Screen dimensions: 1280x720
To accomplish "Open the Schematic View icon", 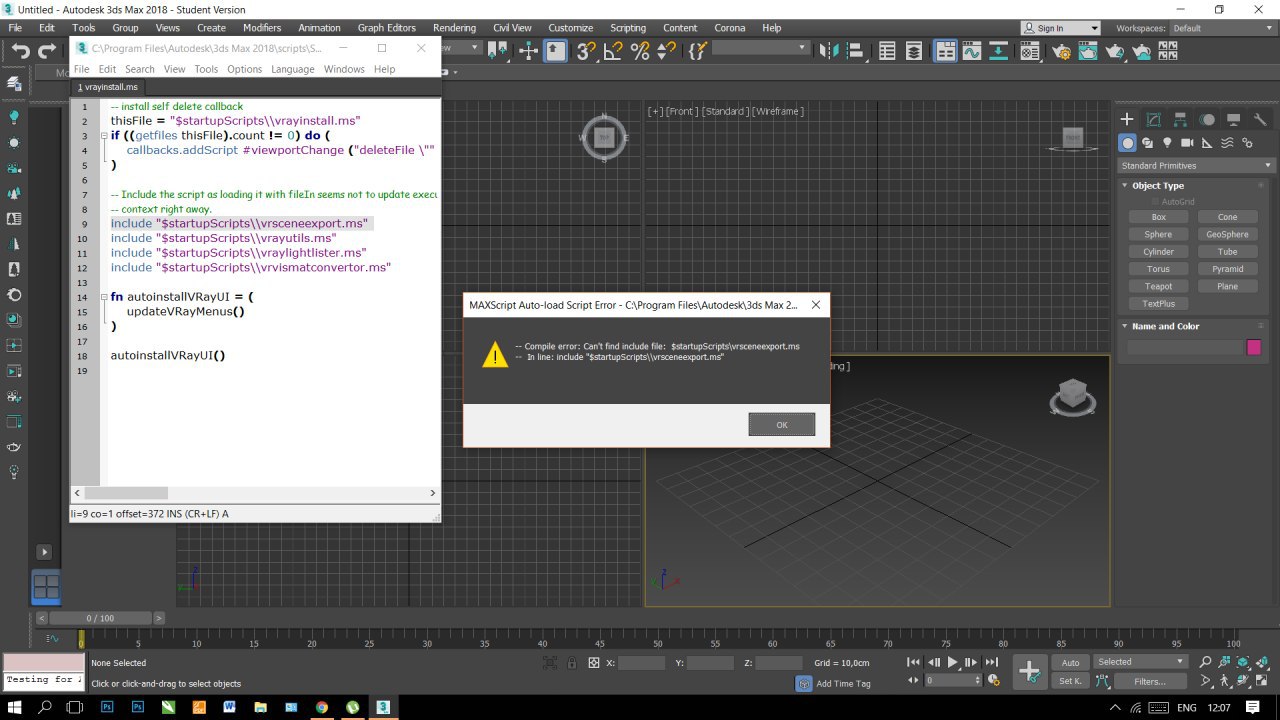I will (x=999, y=50).
